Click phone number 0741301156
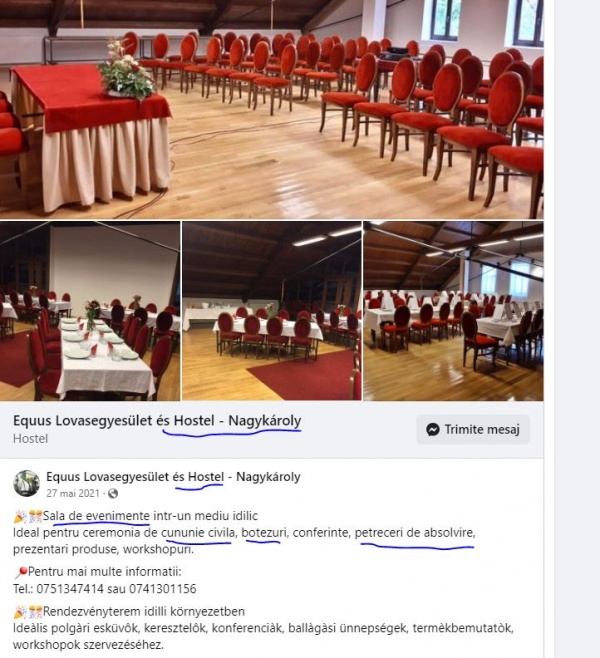600x658 pixels. coord(163,589)
